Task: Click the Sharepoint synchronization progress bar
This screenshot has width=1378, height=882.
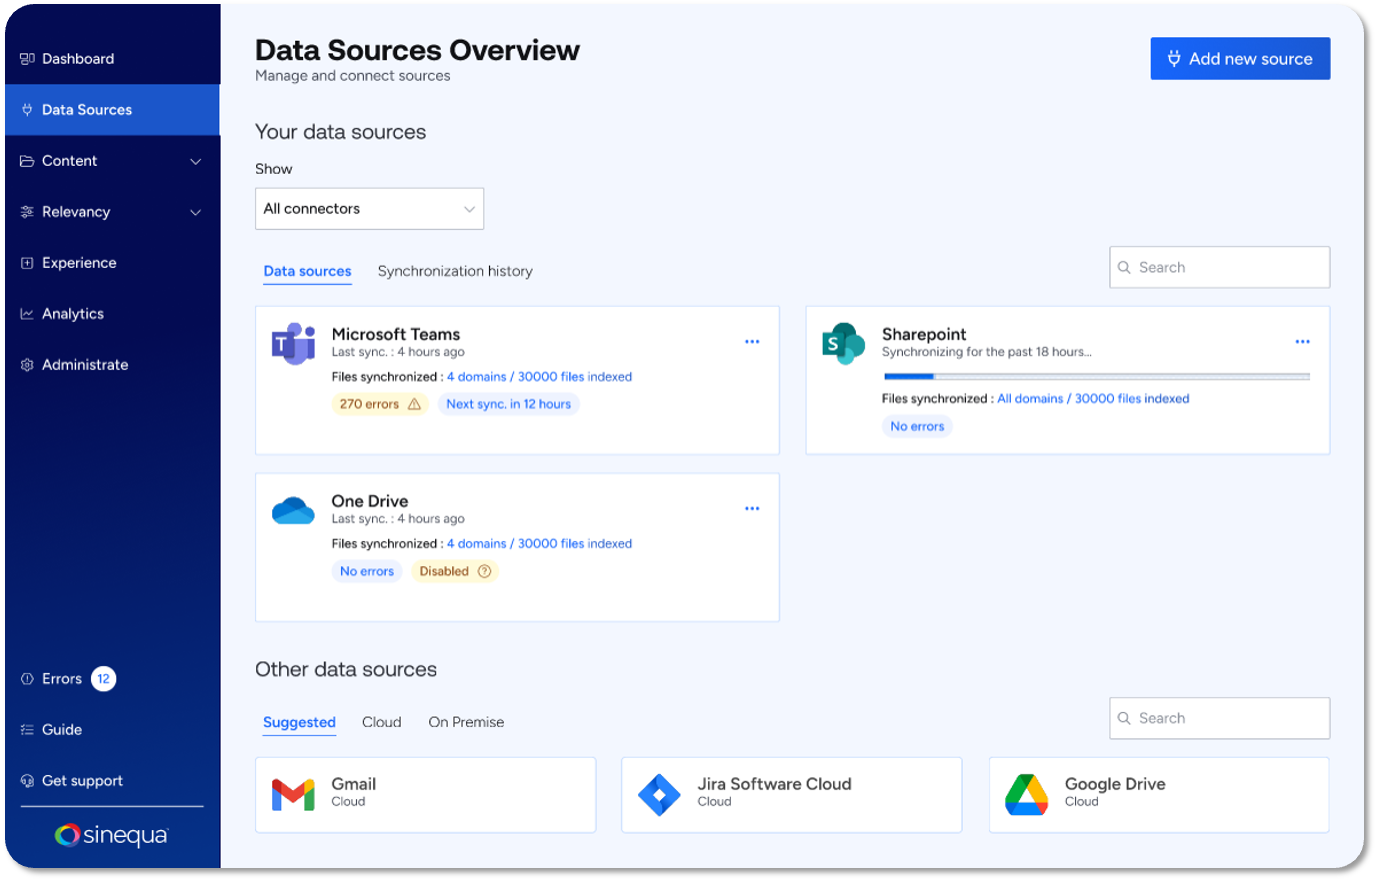Action: [x=1096, y=377]
